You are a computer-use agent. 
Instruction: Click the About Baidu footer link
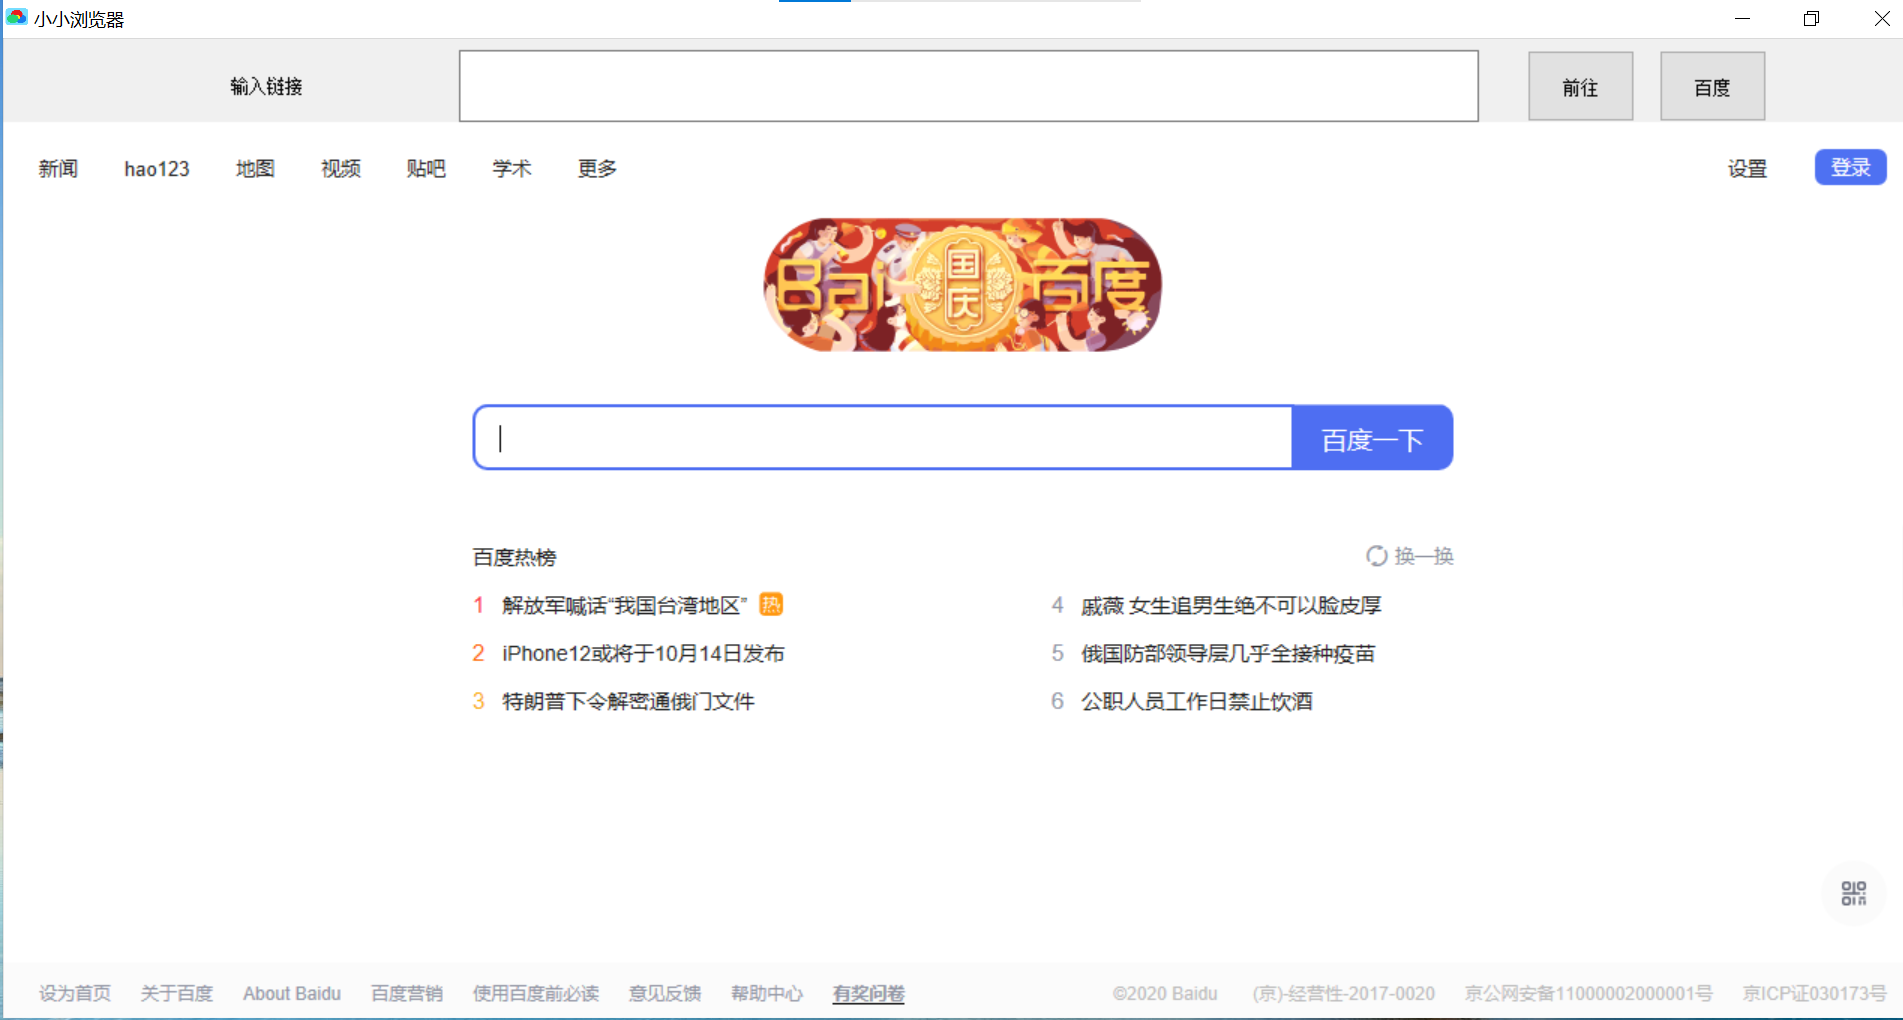pos(292,993)
